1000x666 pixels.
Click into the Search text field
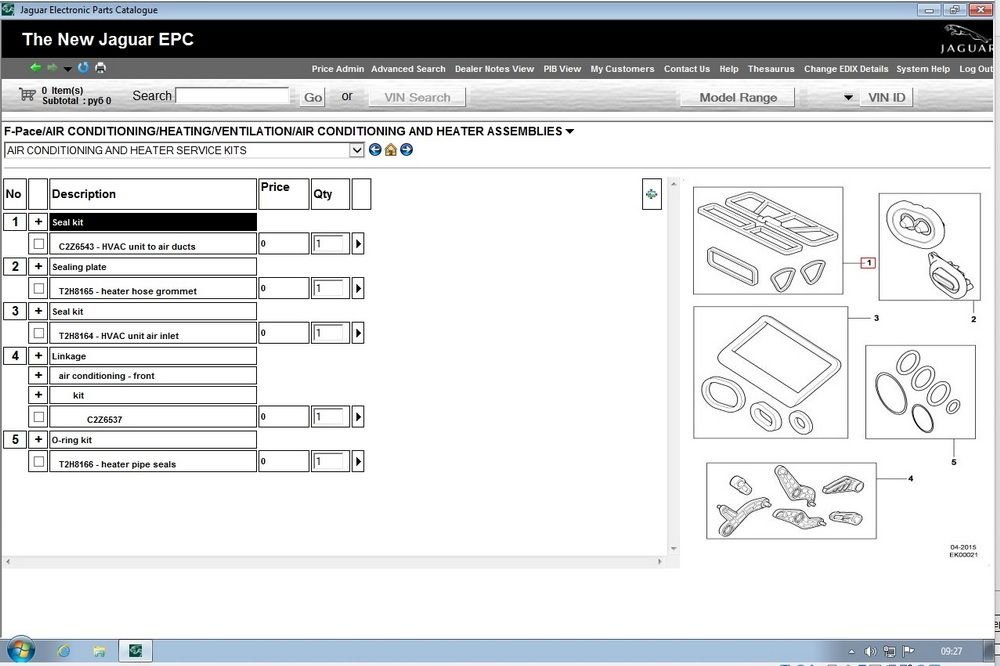coord(233,96)
